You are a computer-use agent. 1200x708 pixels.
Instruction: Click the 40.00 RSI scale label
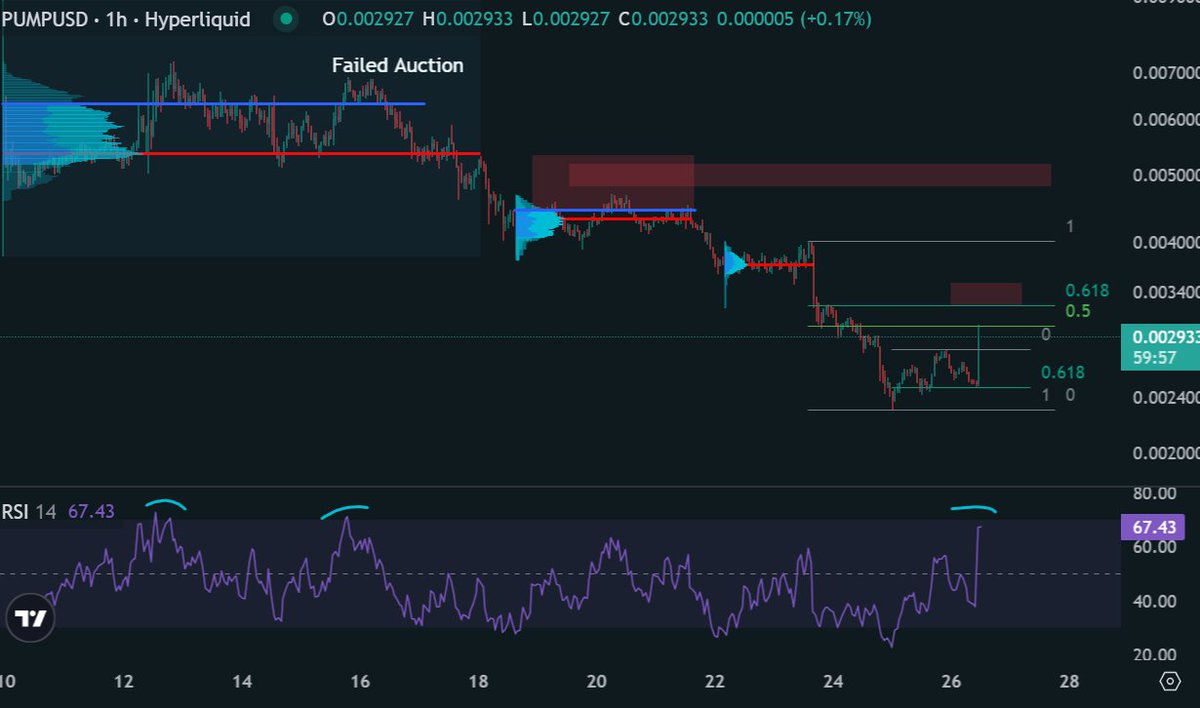pyautogui.click(x=1153, y=601)
